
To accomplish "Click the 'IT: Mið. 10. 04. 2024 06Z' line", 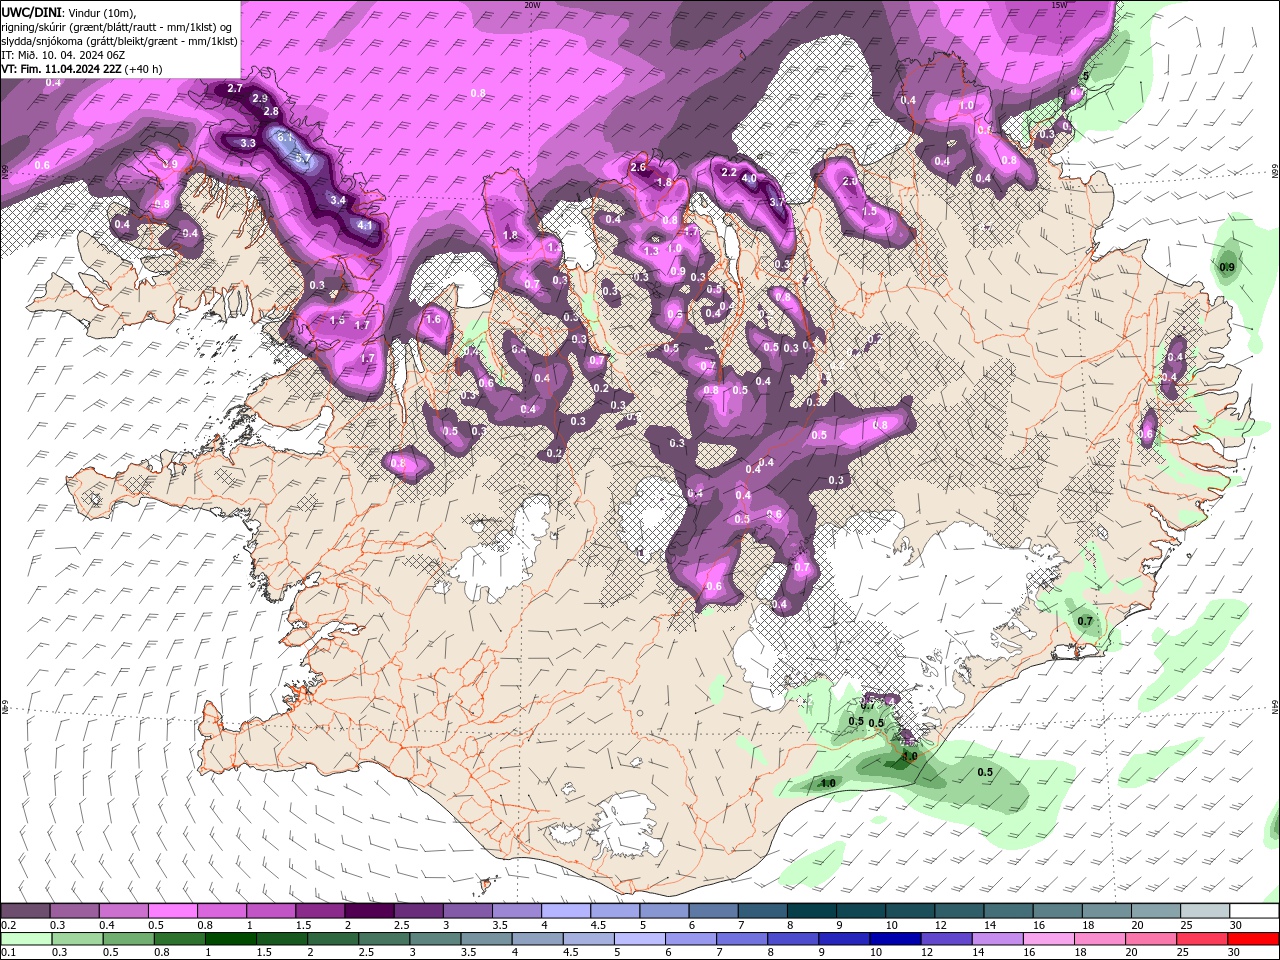I will (x=63, y=55).
